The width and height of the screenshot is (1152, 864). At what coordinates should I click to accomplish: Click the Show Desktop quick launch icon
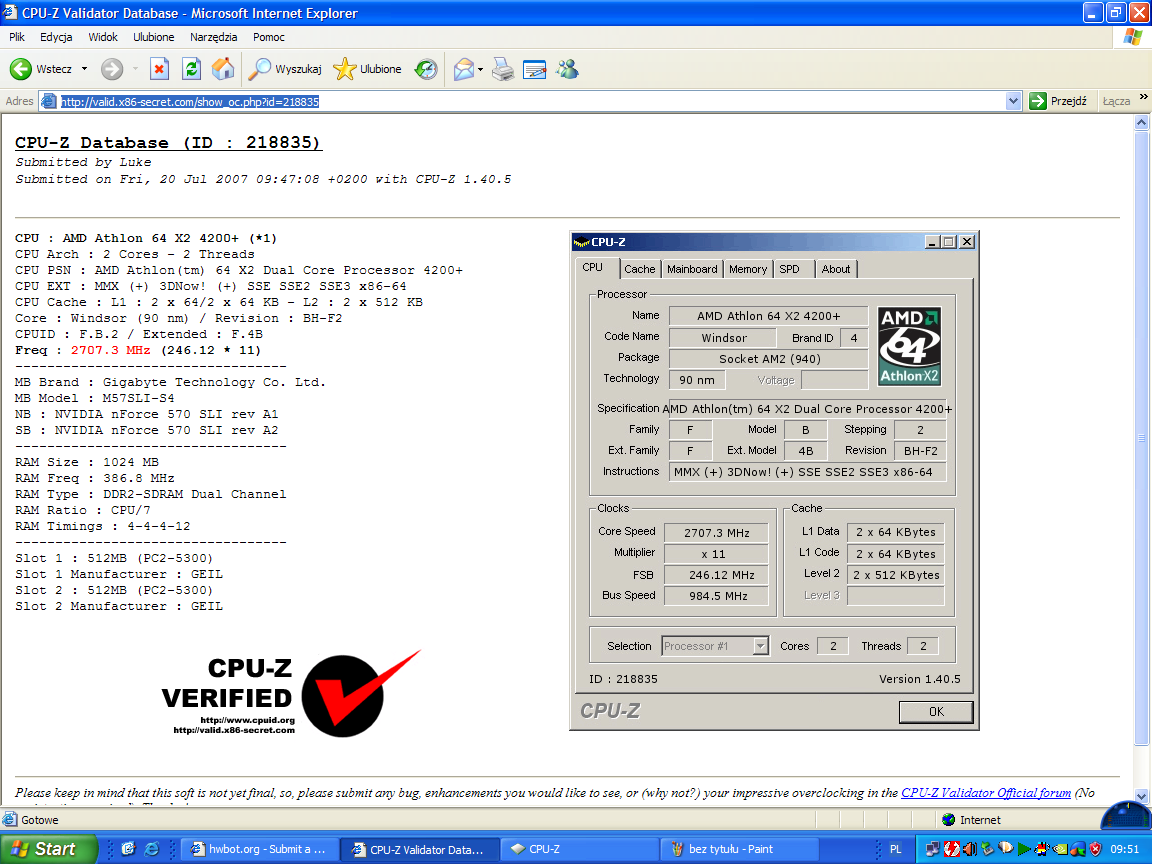tap(129, 849)
